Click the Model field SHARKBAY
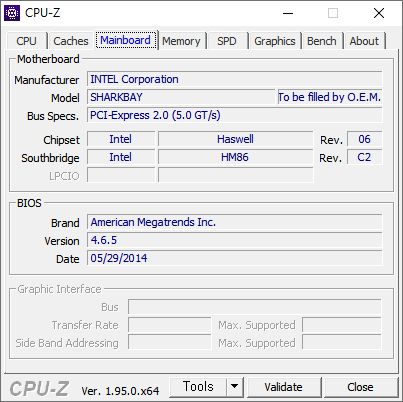Image resolution: width=403 pixels, height=402 pixels. click(181, 97)
